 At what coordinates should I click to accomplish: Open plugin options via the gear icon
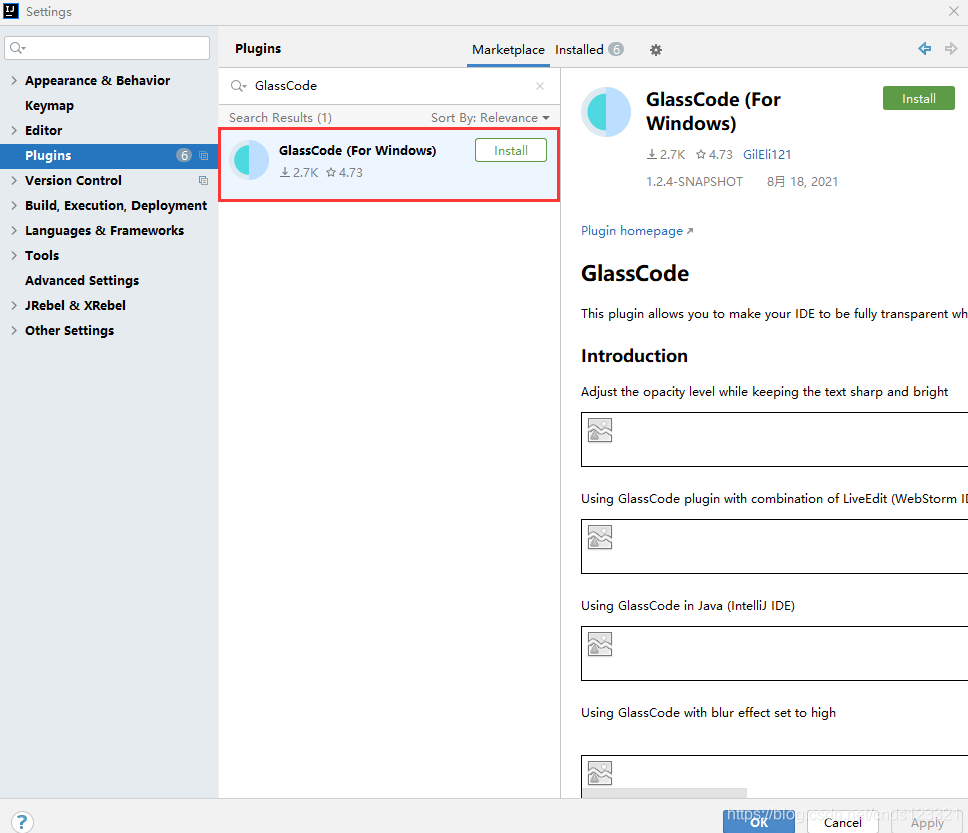pos(656,49)
